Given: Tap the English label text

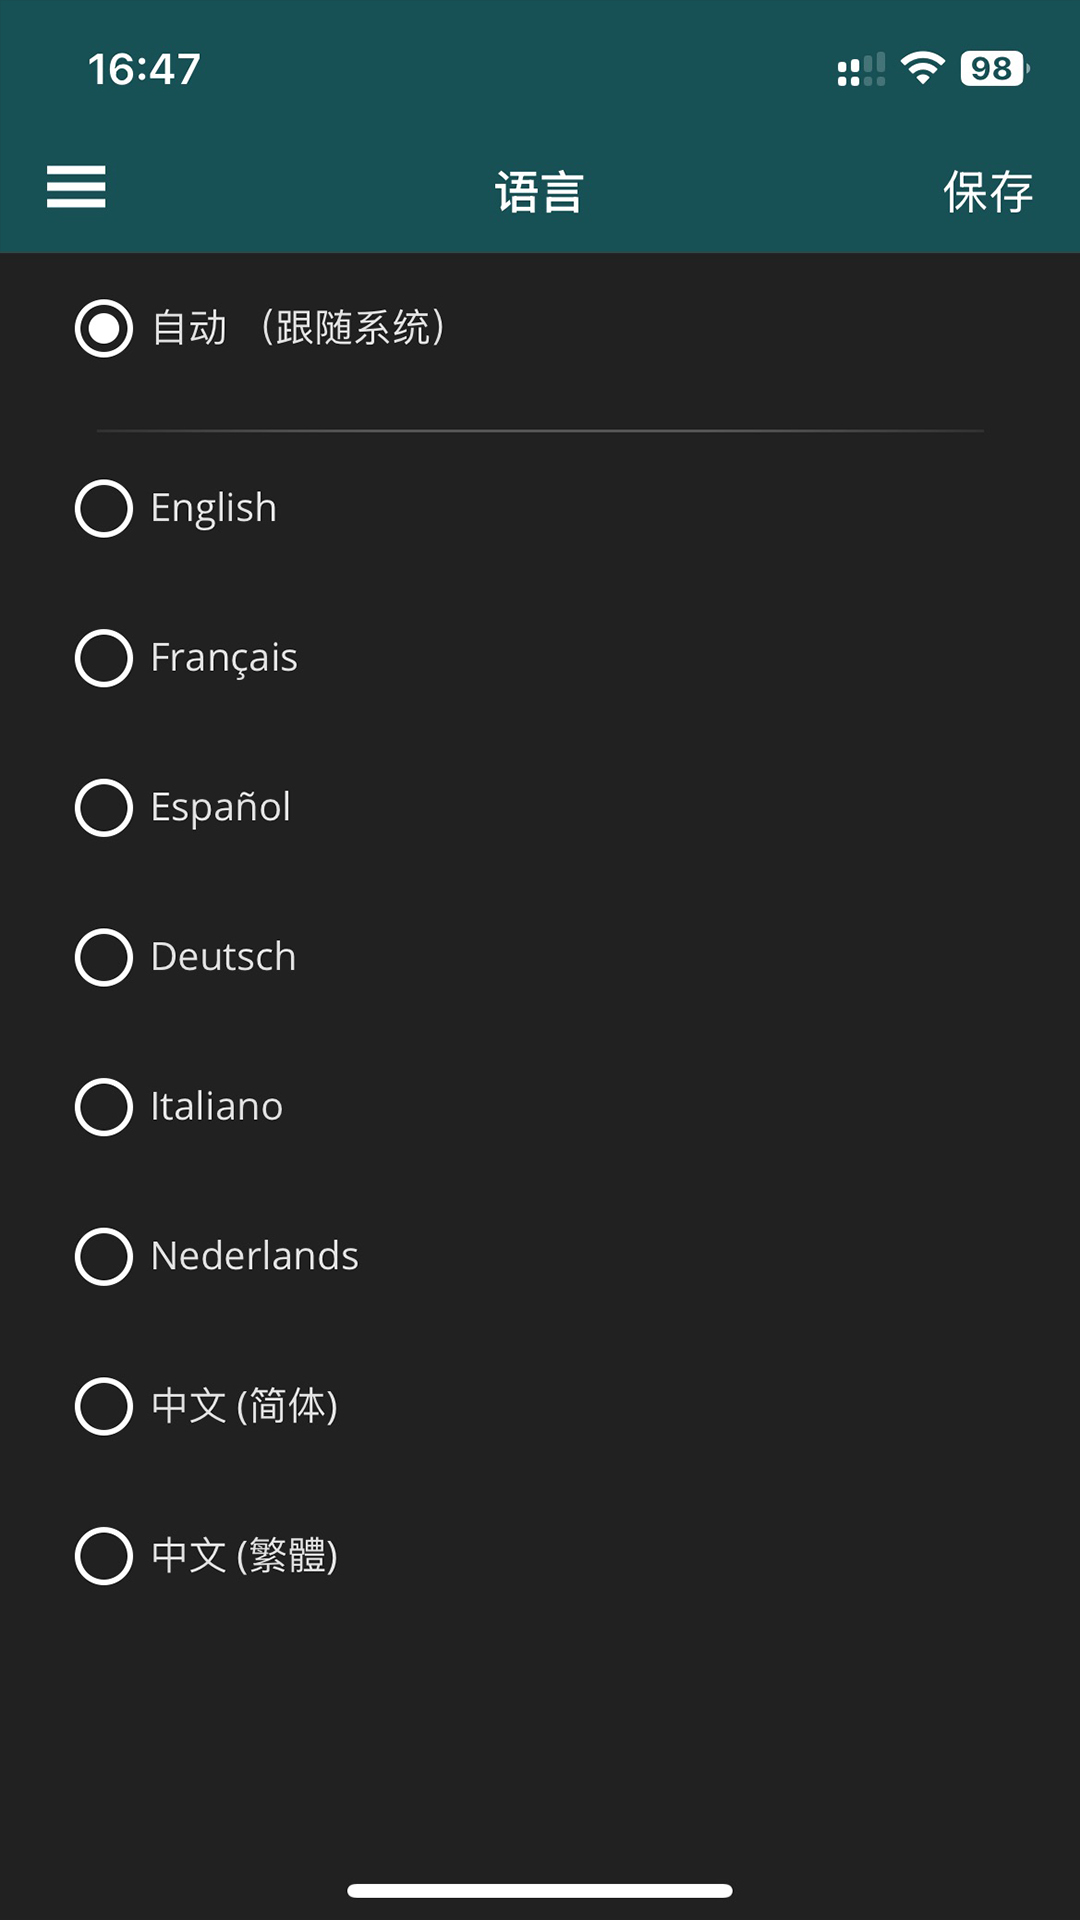Looking at the screenshot, I should pyautogui.click(x=213, y=508).
